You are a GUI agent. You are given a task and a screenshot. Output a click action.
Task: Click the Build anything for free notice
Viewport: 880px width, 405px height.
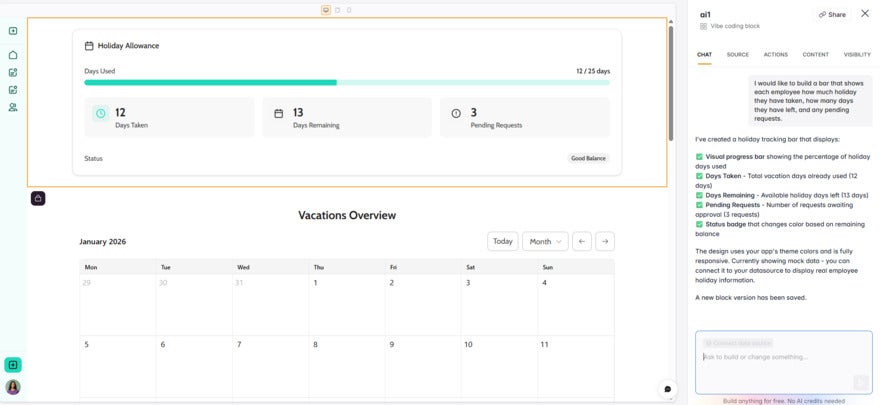783,401
